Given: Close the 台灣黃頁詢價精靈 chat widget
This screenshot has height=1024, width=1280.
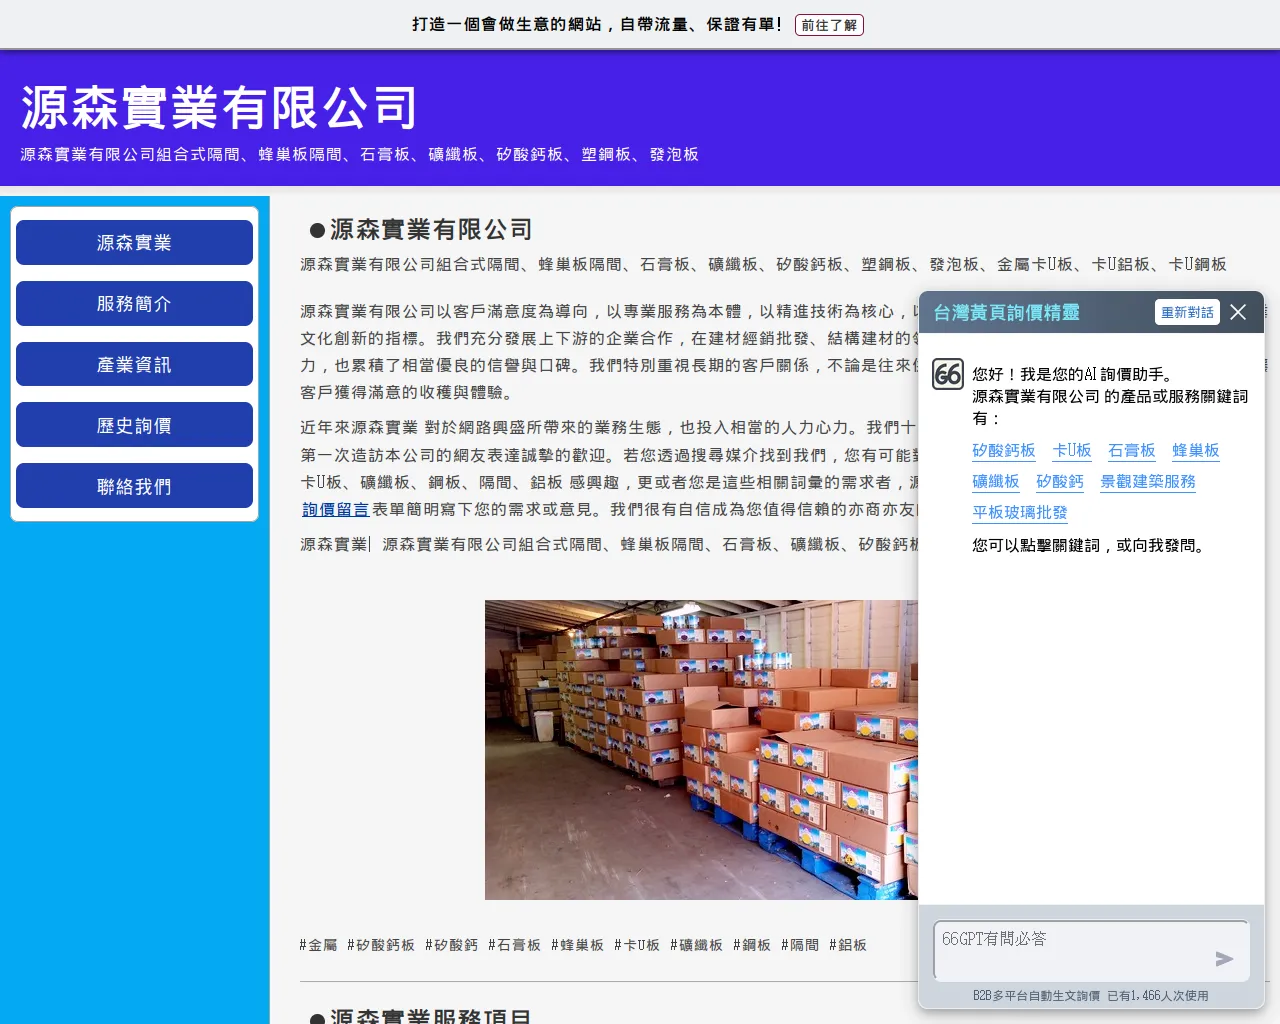Looking at the screenshot, I should [1237, 312].
